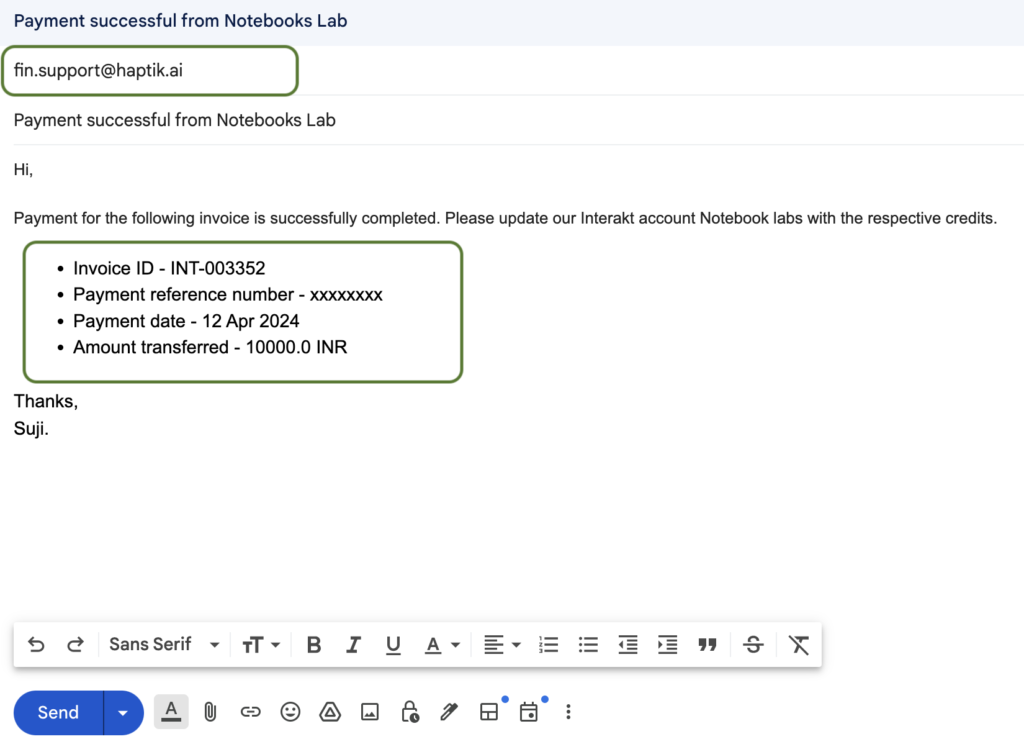1024x739 pixels.
Task: Attach files with the paperclip icon
Action: click(x=210, y=712)
